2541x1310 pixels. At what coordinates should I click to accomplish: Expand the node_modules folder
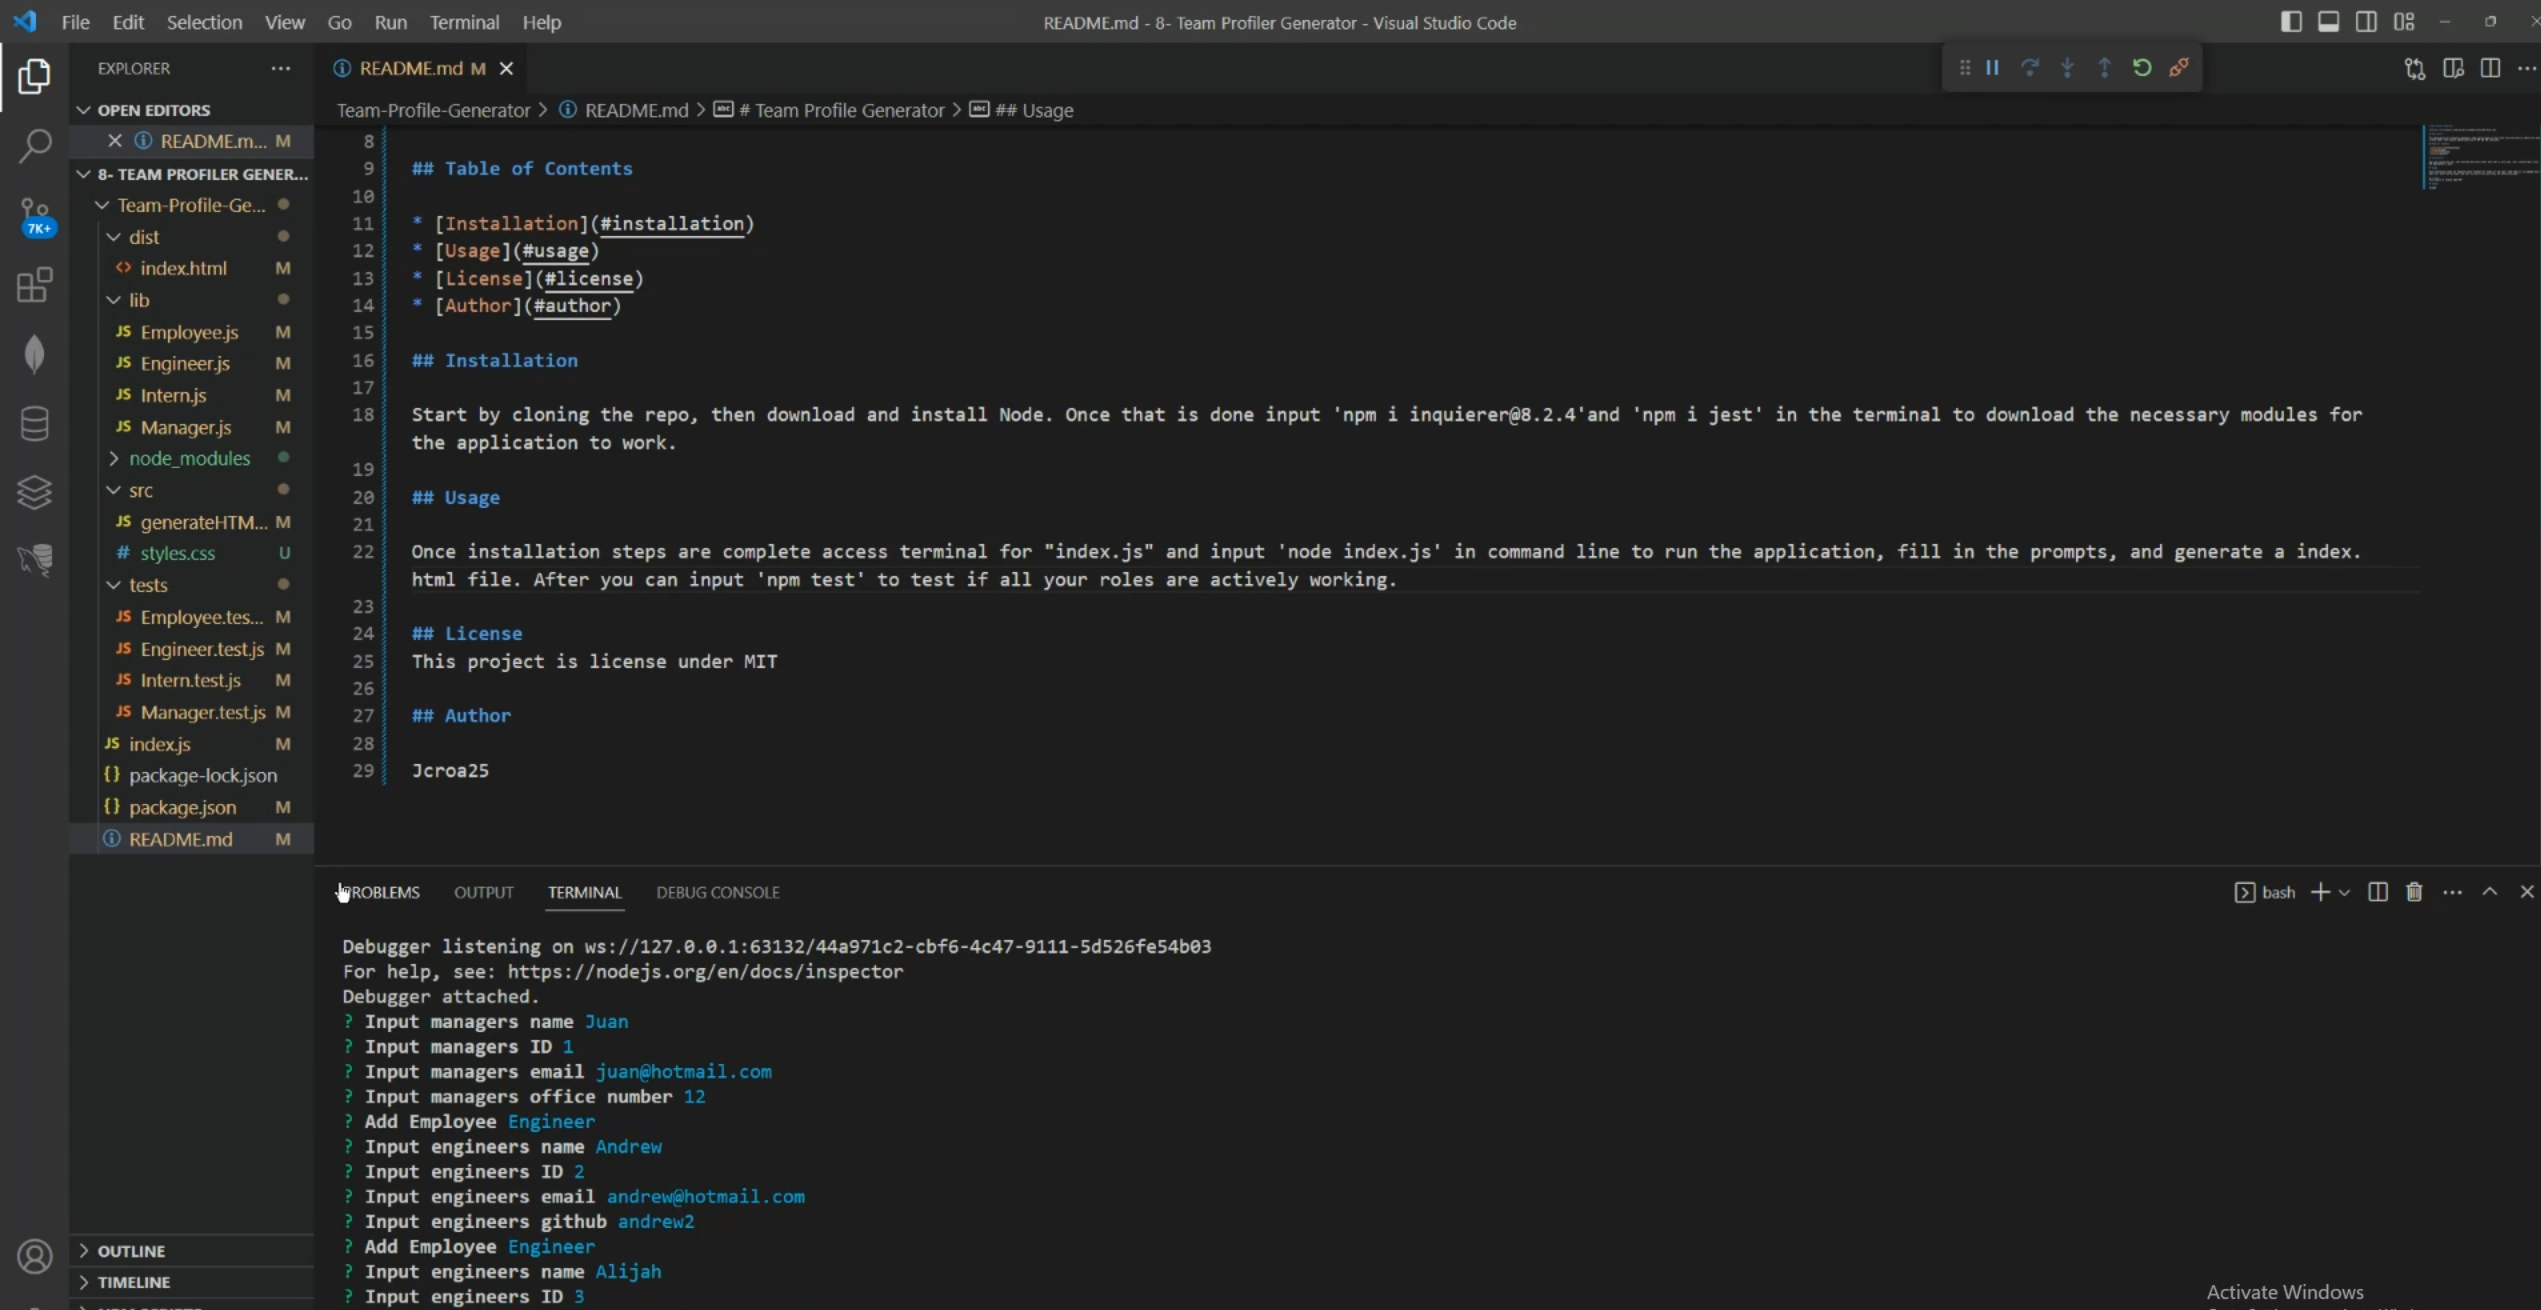coord(189,458)
